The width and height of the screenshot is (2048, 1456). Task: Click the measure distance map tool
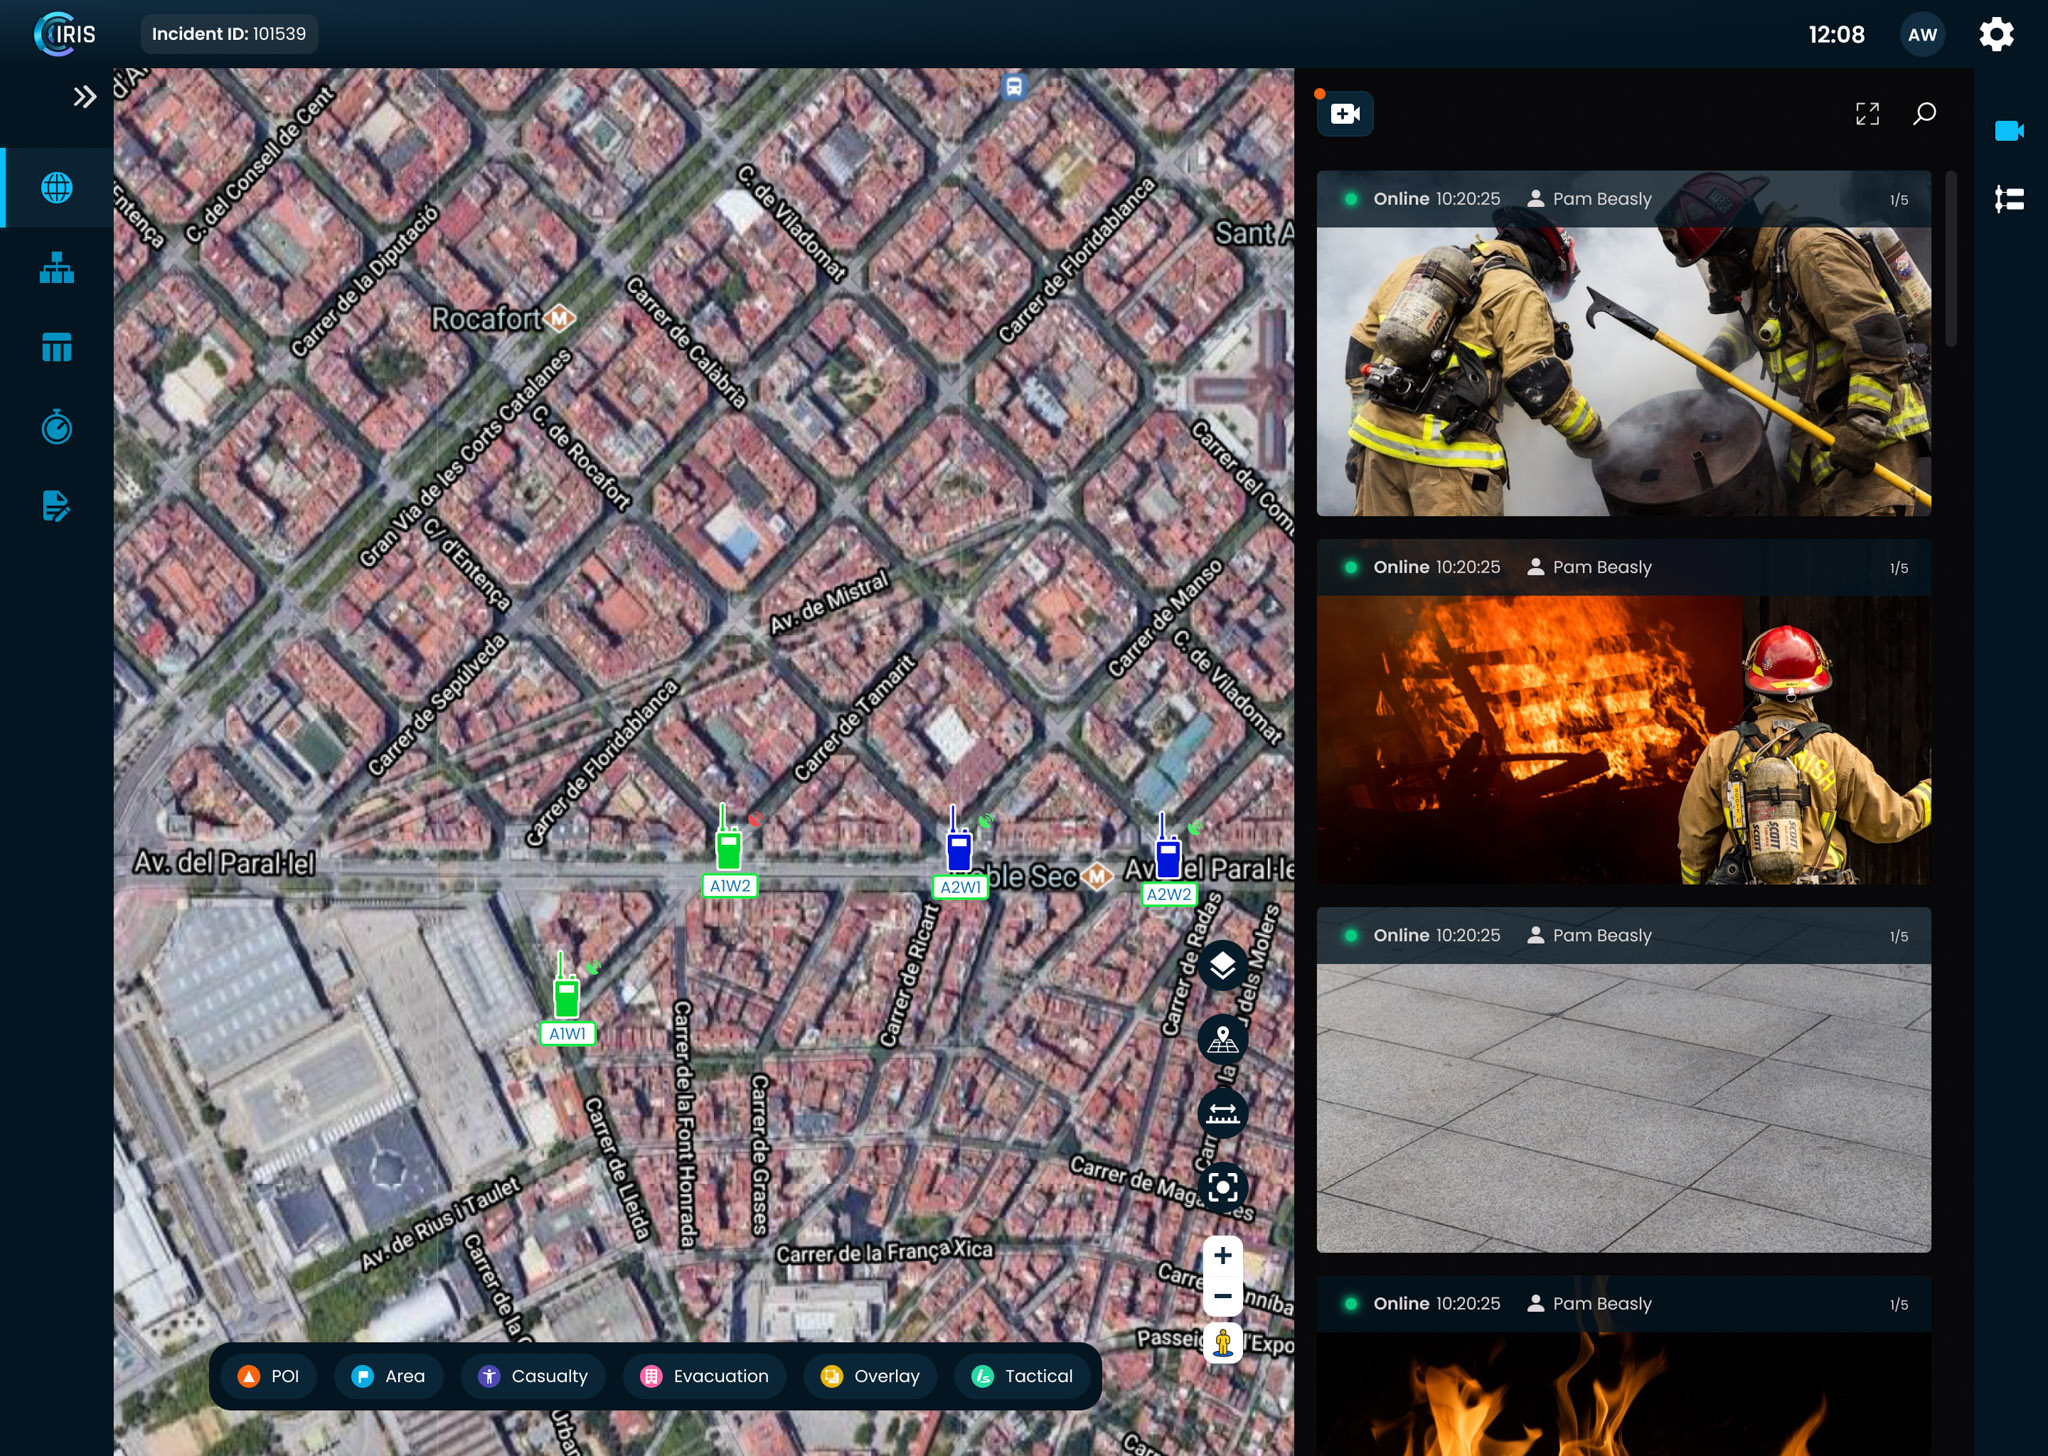point(1222,1113)
